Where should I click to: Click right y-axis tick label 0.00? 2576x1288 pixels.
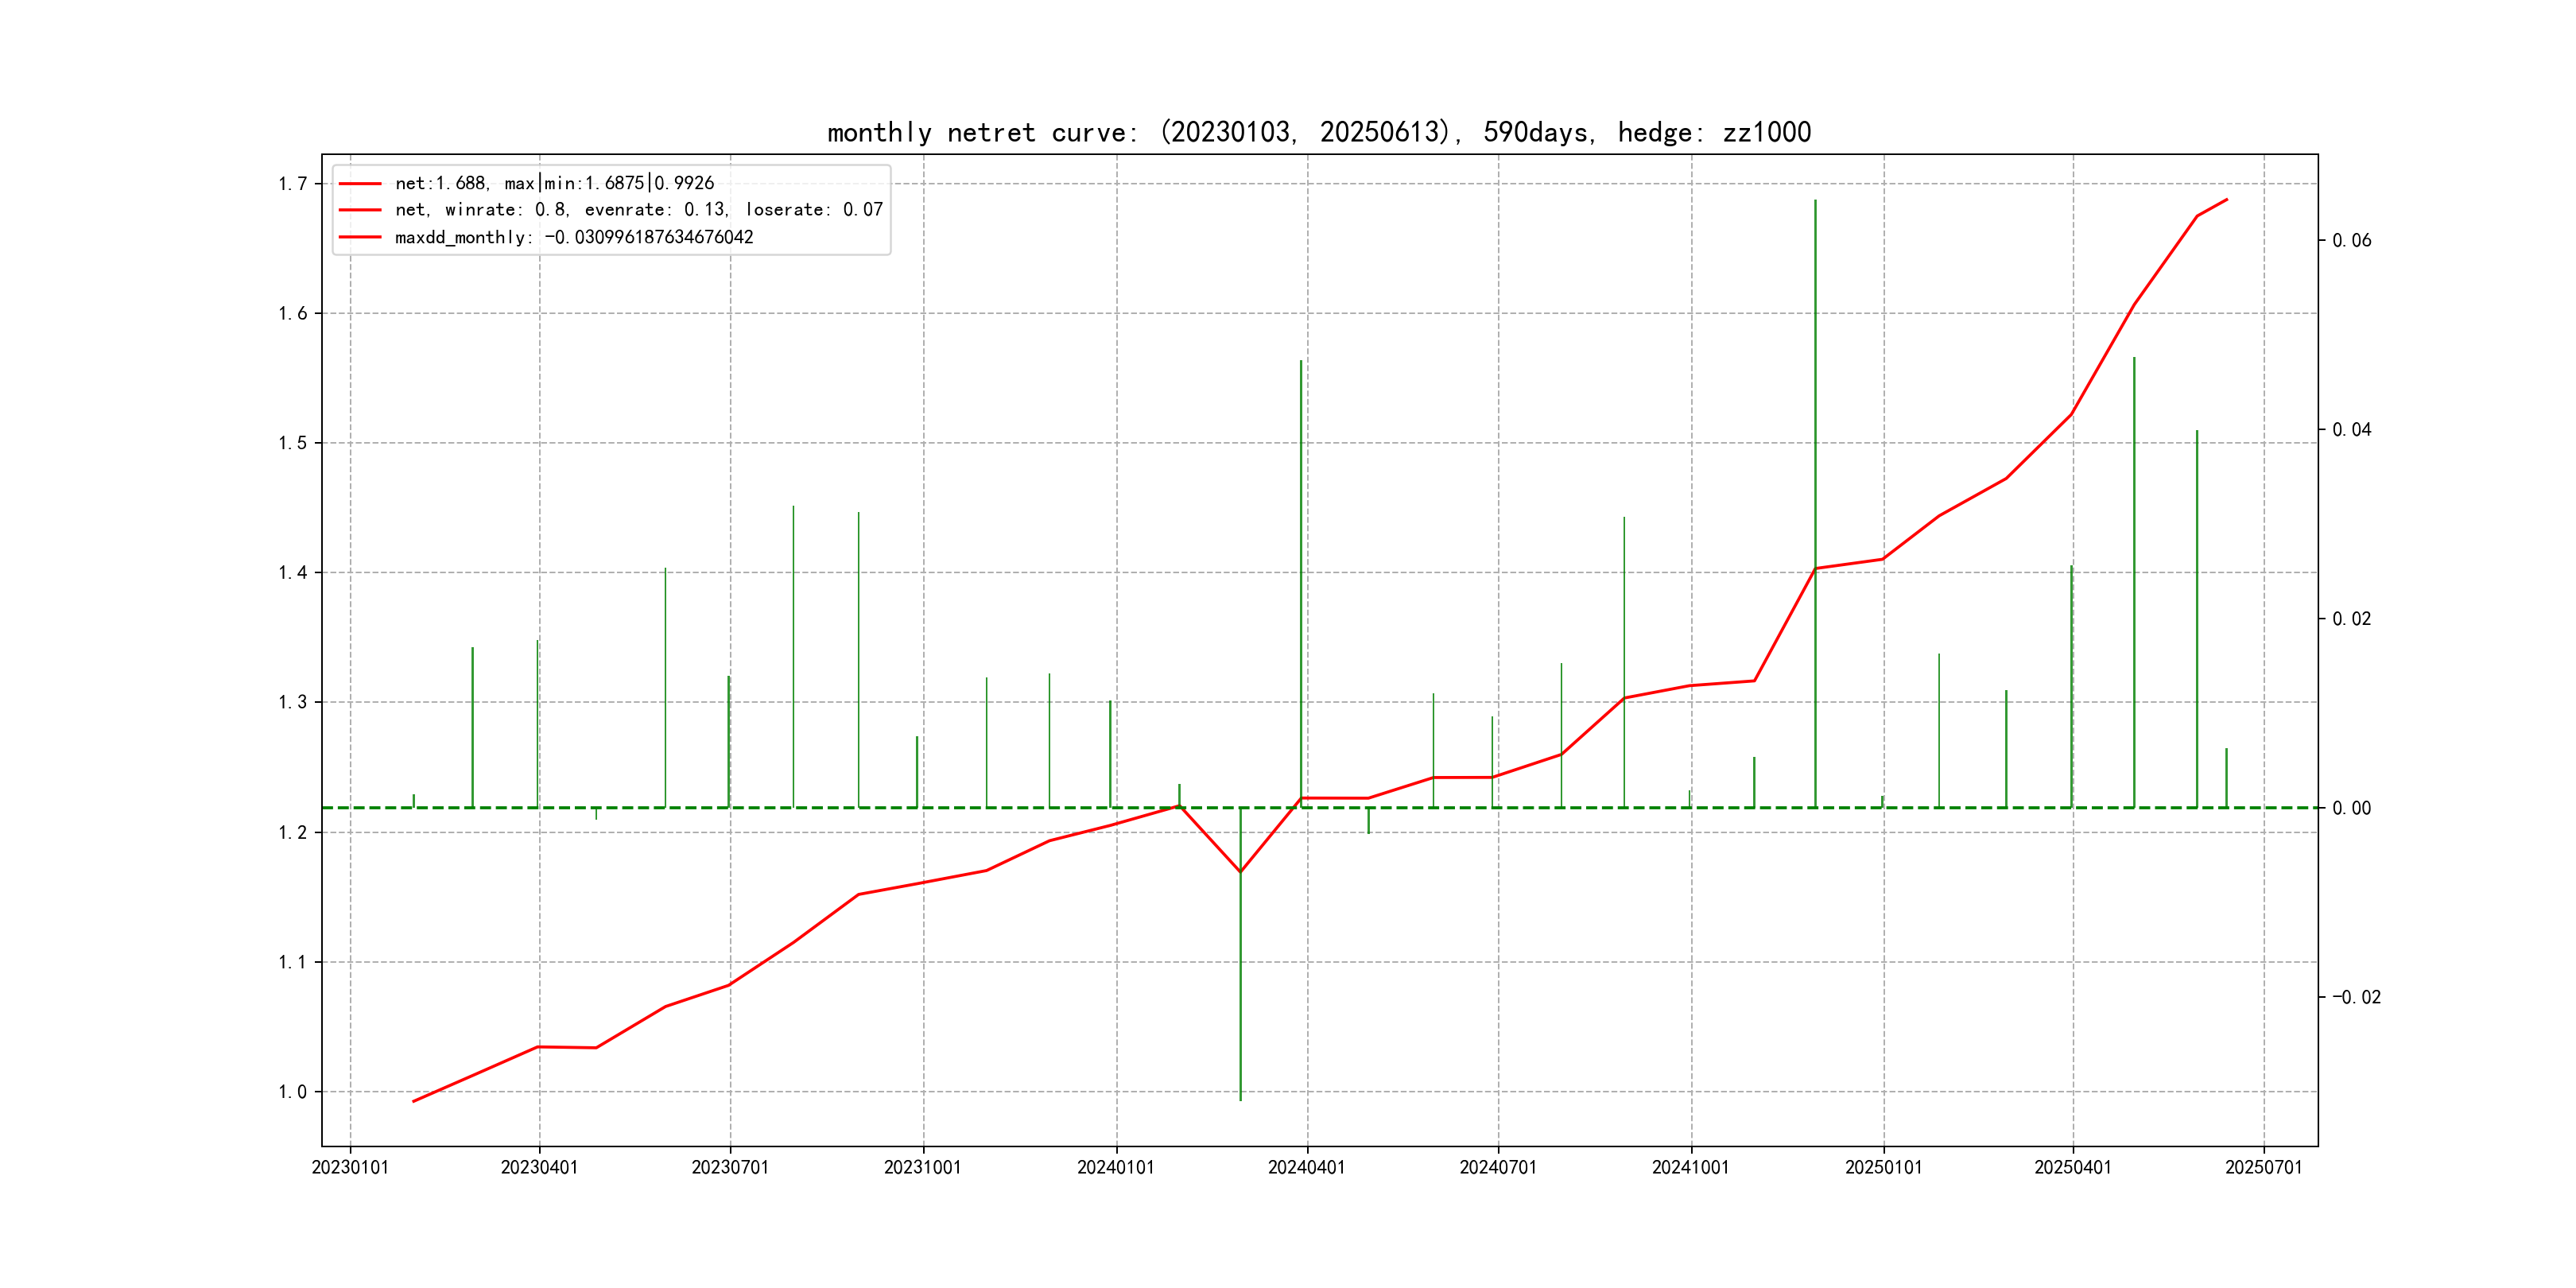(2351, 808)
